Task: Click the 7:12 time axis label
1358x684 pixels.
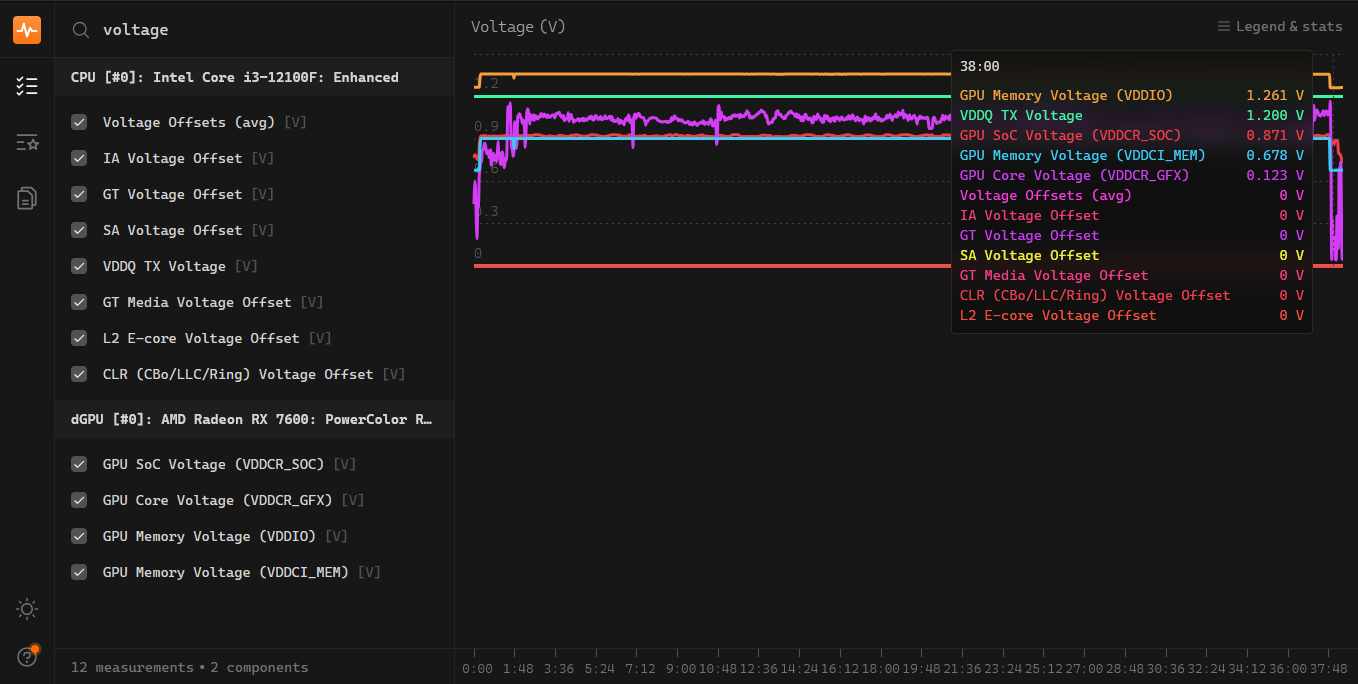Action: tap(640, 668)
